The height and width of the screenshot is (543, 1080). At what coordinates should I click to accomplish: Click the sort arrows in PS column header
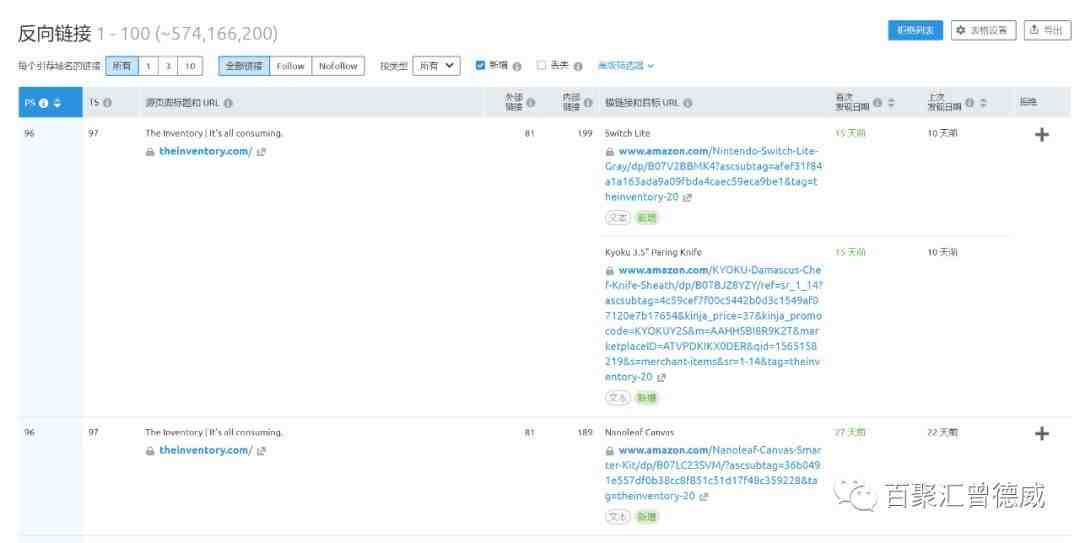click(57, 103)
